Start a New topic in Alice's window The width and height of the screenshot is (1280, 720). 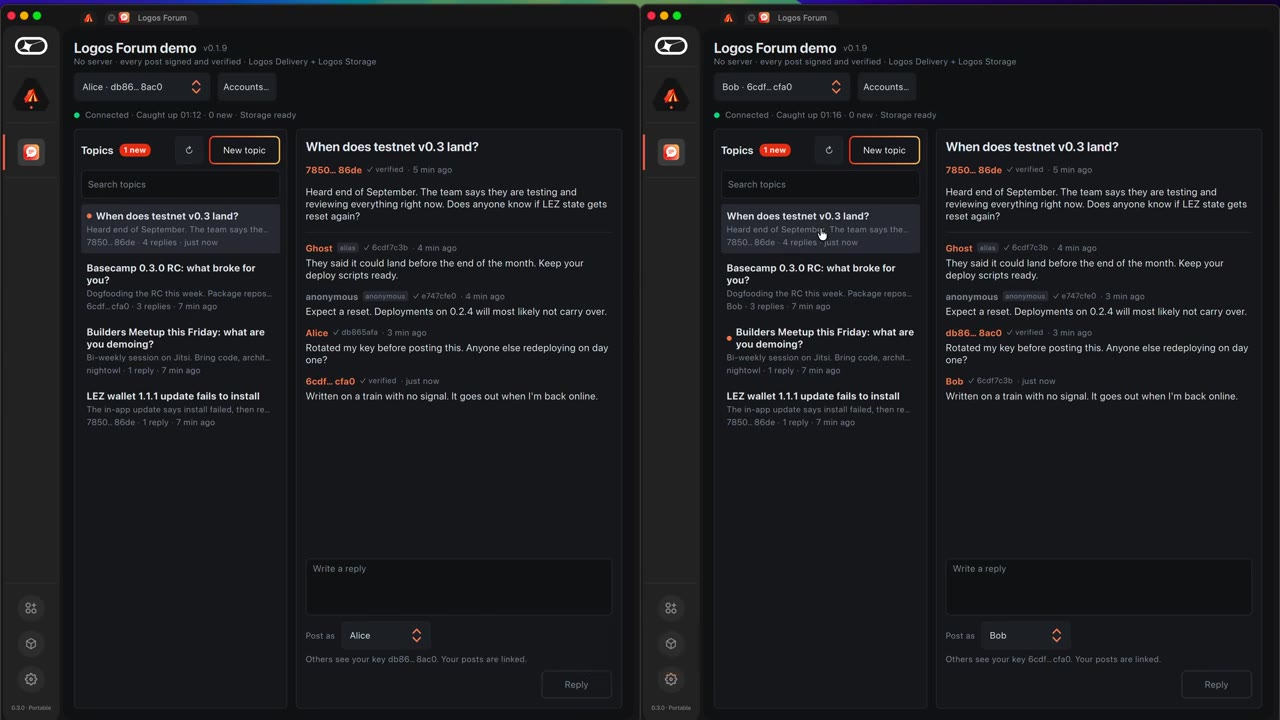pos(244,150)
